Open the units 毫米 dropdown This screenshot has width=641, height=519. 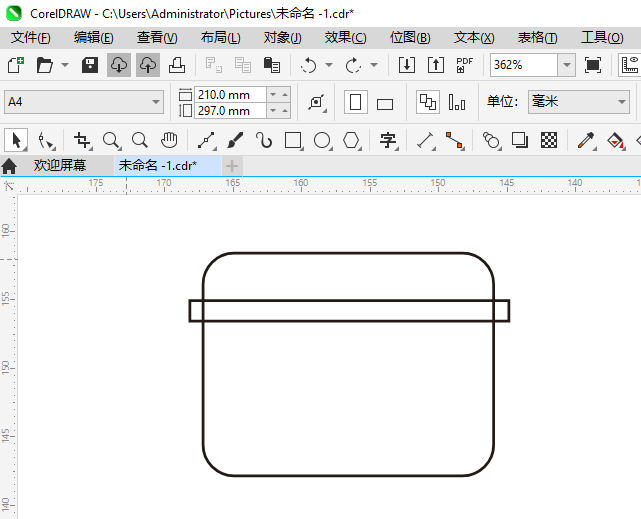tap(578, 101)
